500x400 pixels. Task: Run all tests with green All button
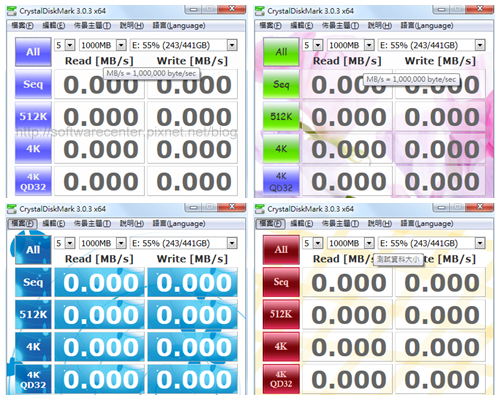[281, 52]
